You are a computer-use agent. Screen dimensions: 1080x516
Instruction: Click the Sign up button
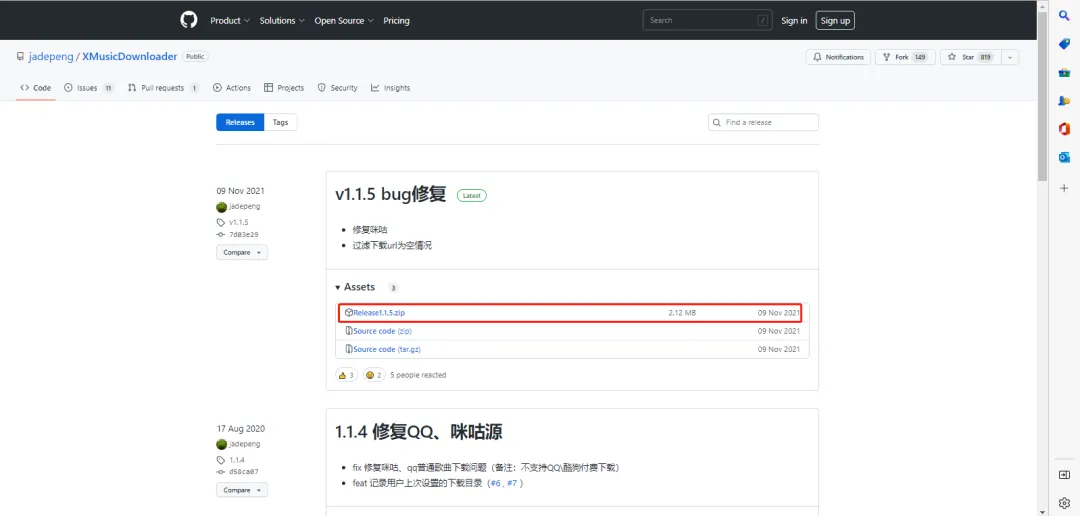click(x=835, y=21)
